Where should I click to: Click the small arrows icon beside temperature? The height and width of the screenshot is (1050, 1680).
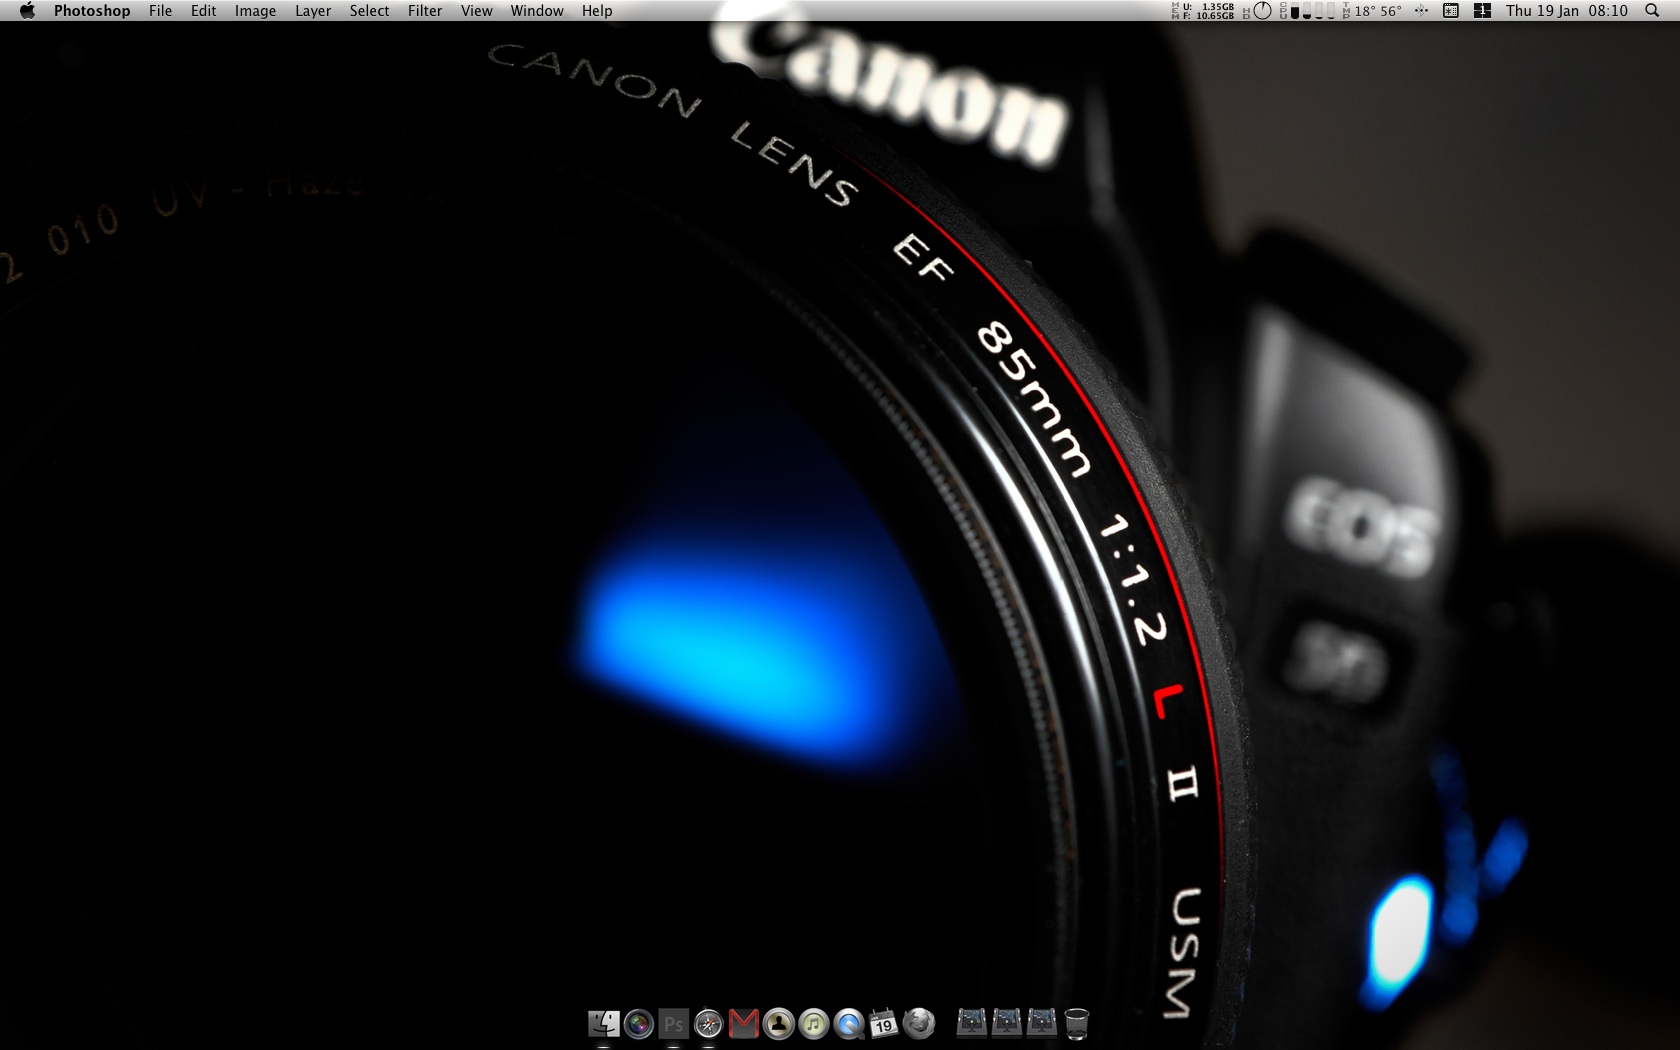tap(1421, 10)
